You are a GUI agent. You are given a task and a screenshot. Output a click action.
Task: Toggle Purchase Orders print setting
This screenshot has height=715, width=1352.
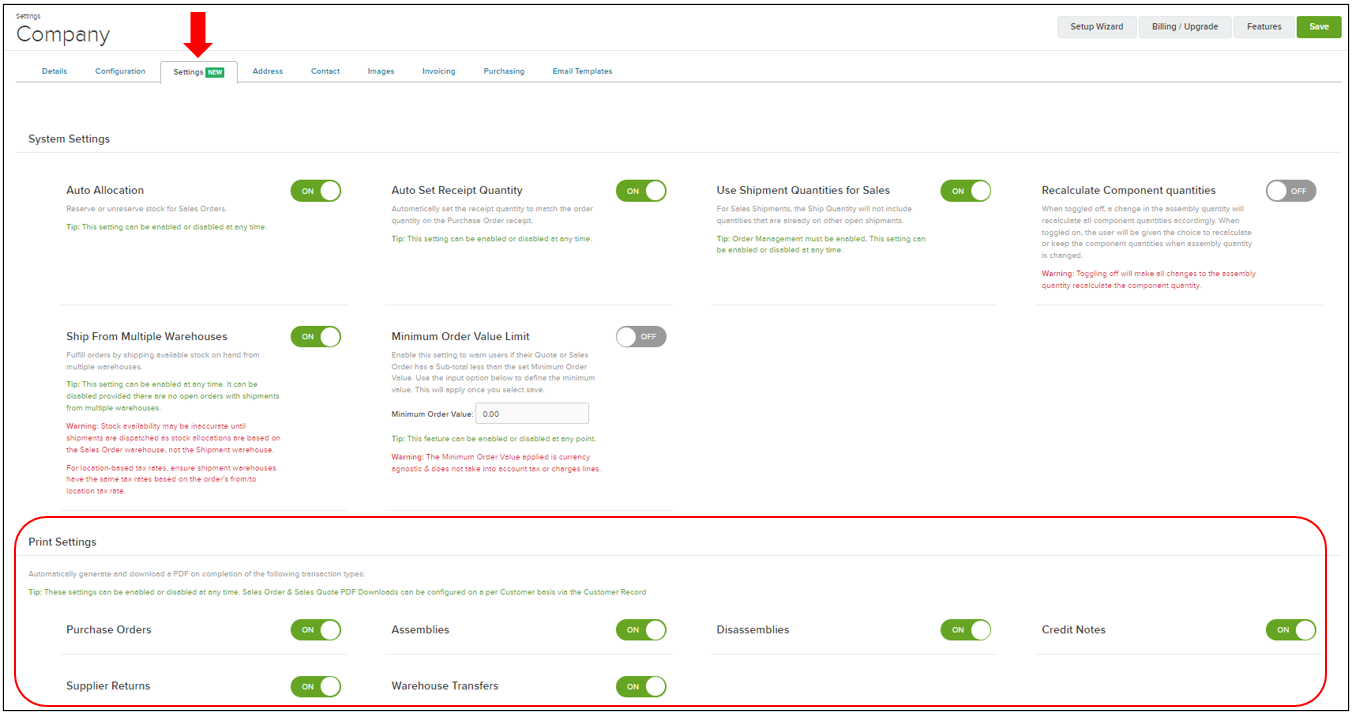click(316, 630)
